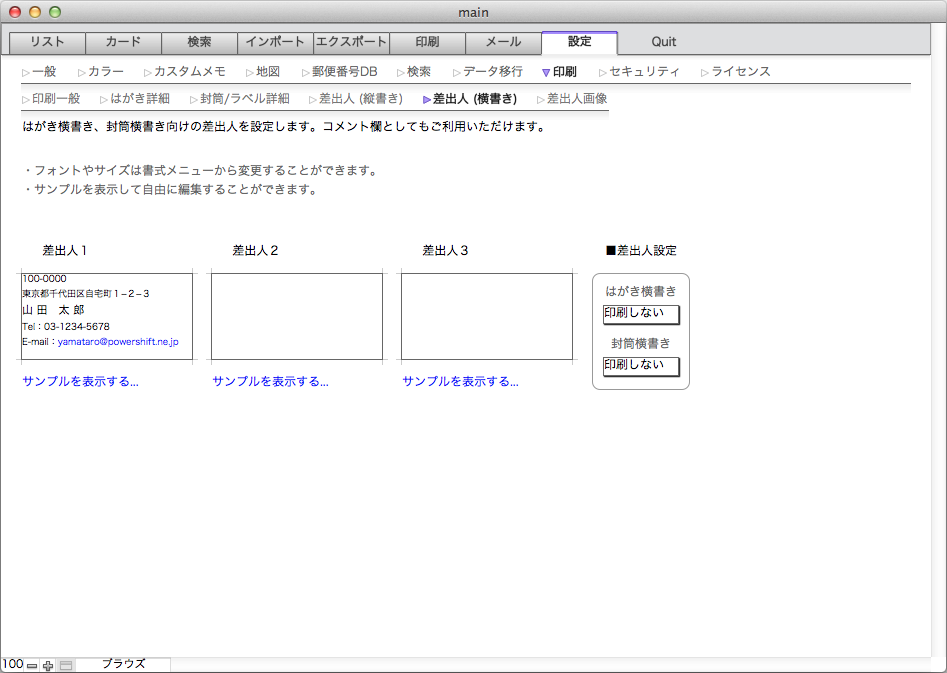The height and width of the screenshot is (673, 947).
Task: Switch to the リスト tab
Action: click(x=47, y=43)
